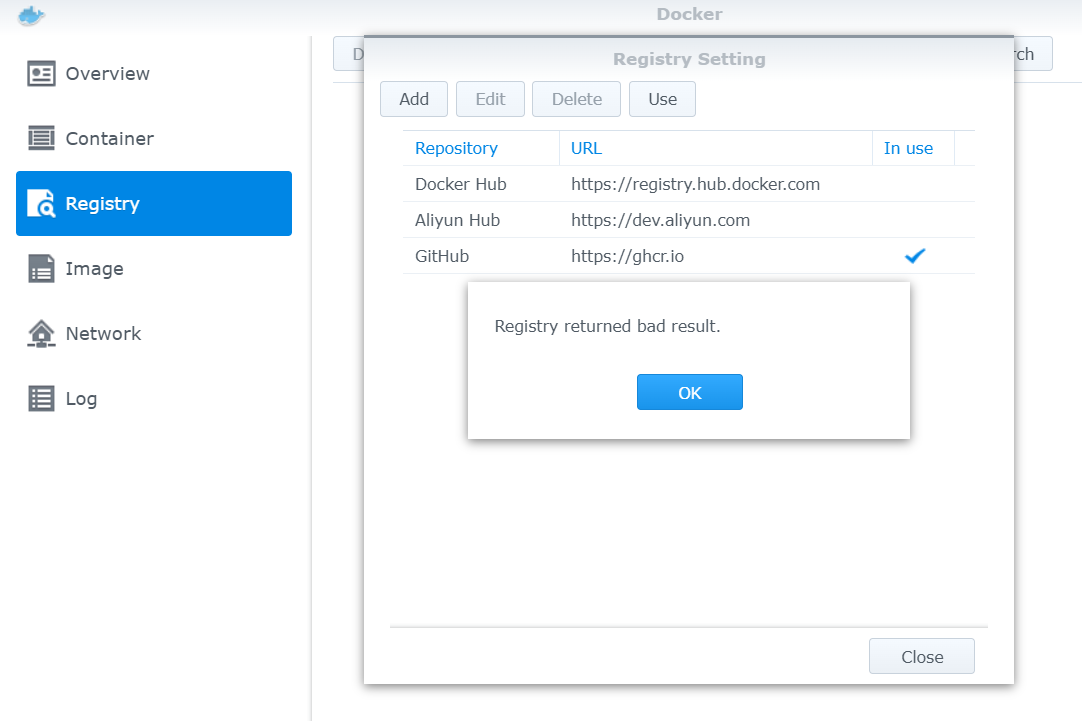Click the Docker whale logo icon

32,15
